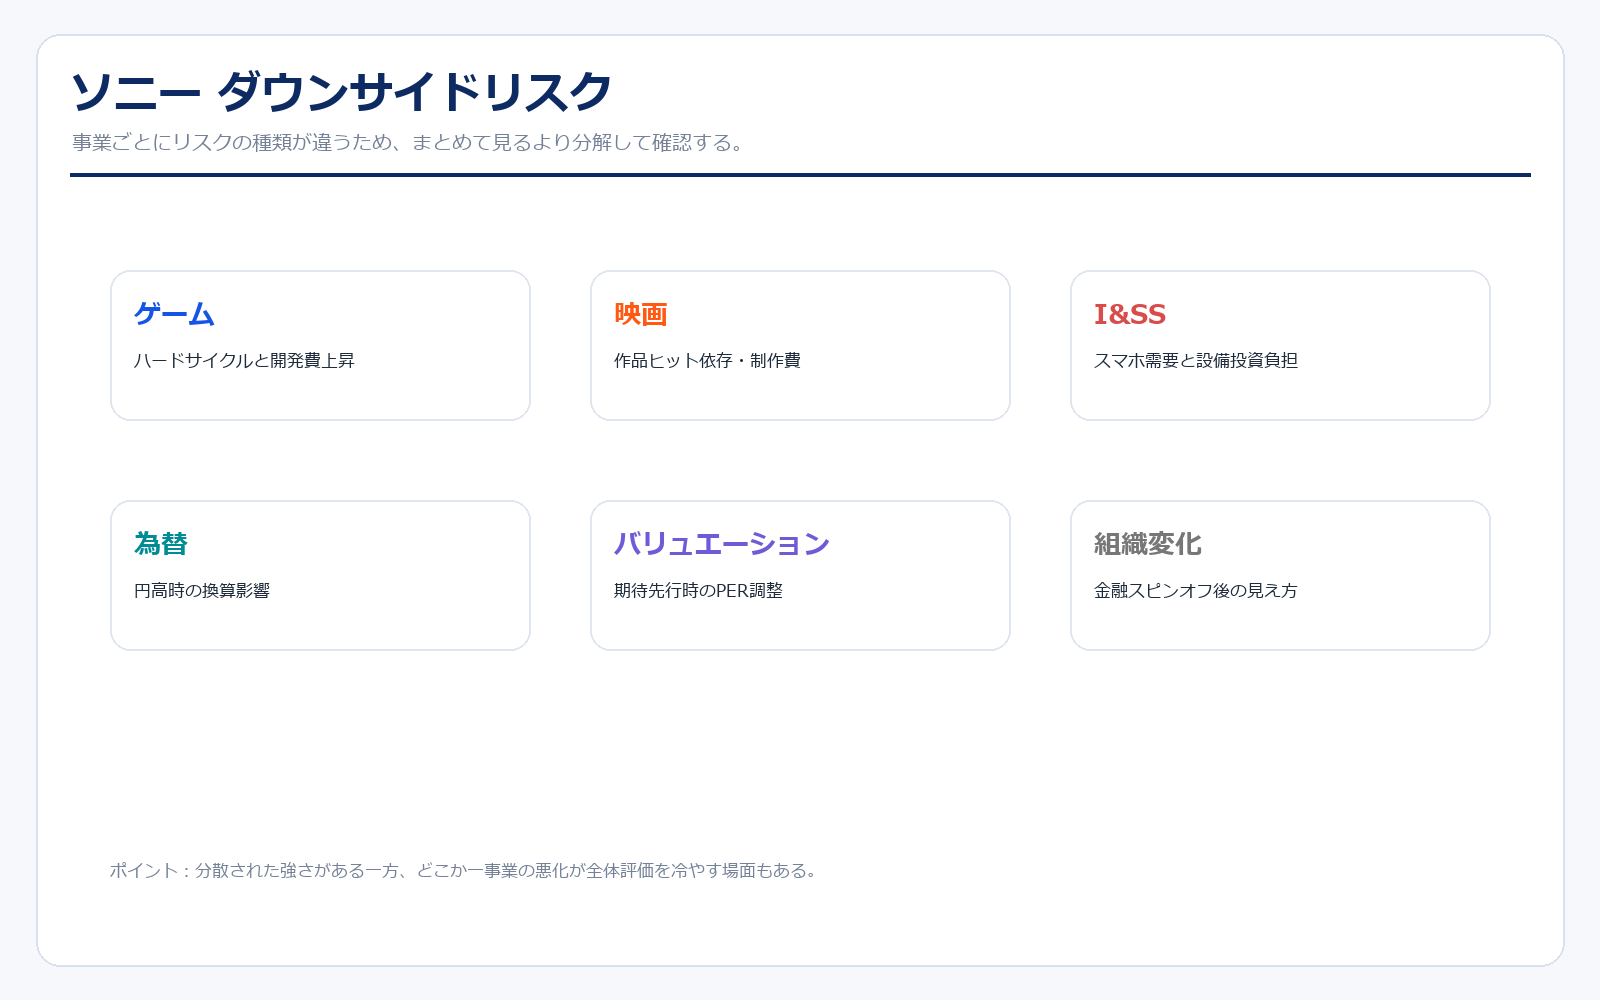Image resolution: width=1600 pixels, height=1000 pixels.
Task: Click the text ハードサイクルと開発費上昇
Action: coord(244,361)
